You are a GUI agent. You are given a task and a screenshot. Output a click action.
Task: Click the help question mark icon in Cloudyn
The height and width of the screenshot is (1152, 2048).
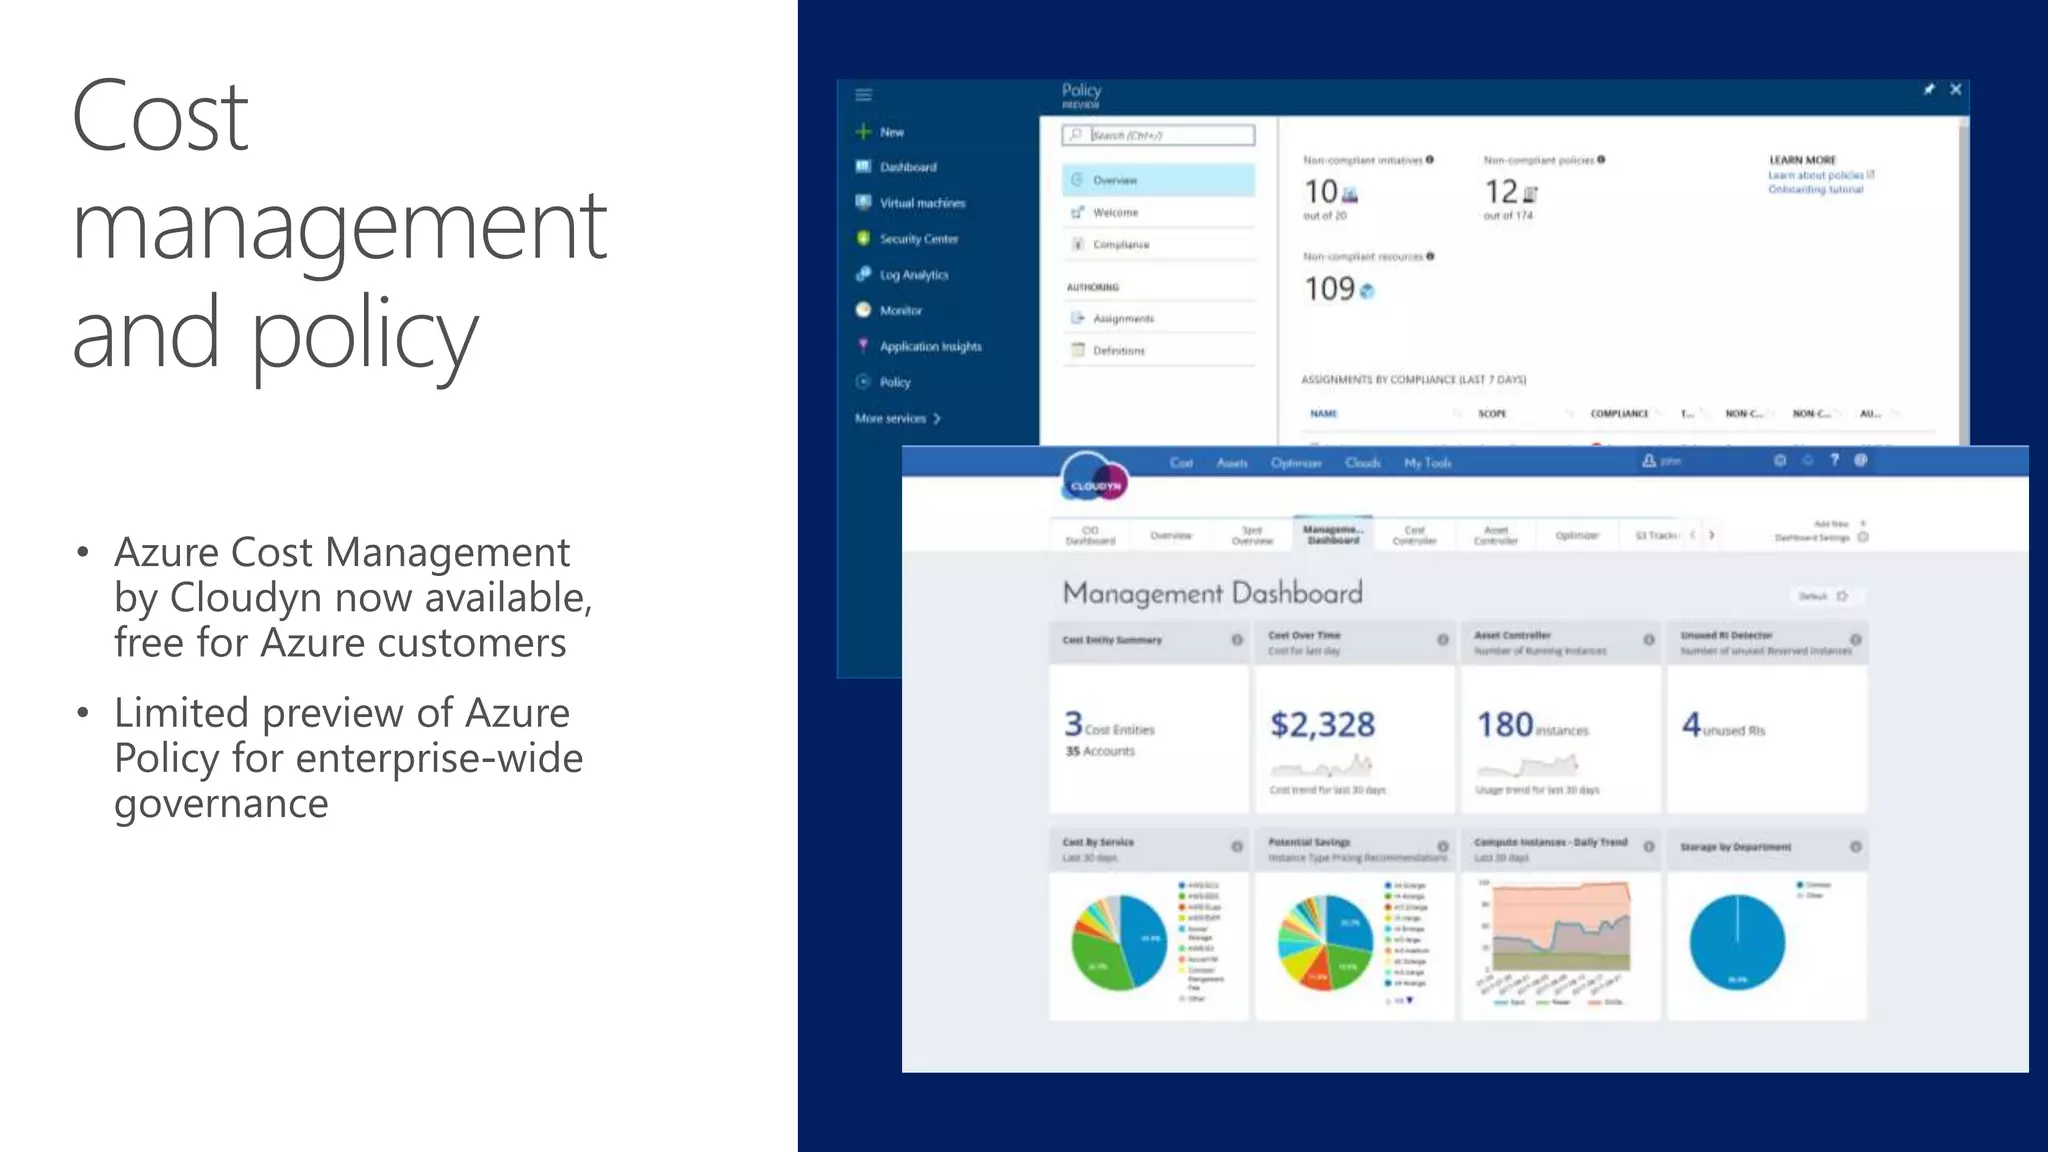(x=1834, y=460)
